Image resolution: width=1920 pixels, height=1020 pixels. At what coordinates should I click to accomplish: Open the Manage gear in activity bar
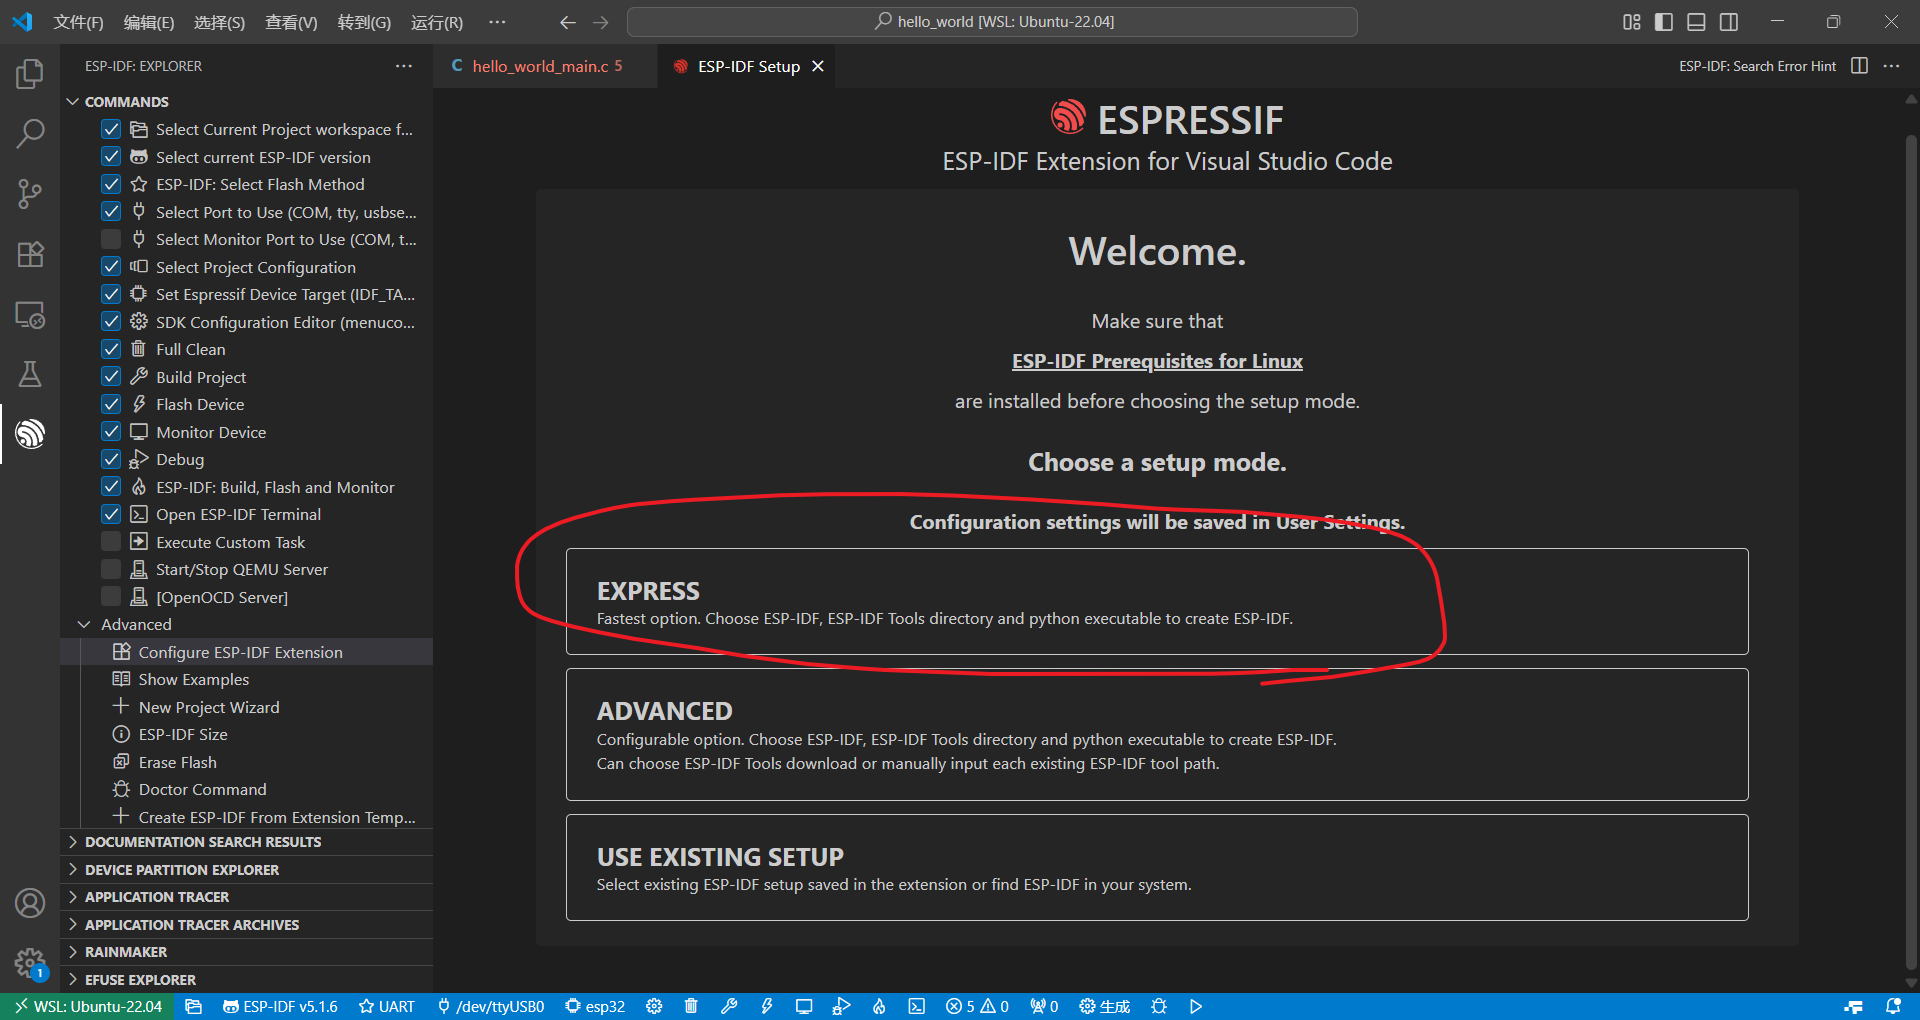tap(30, 963)
